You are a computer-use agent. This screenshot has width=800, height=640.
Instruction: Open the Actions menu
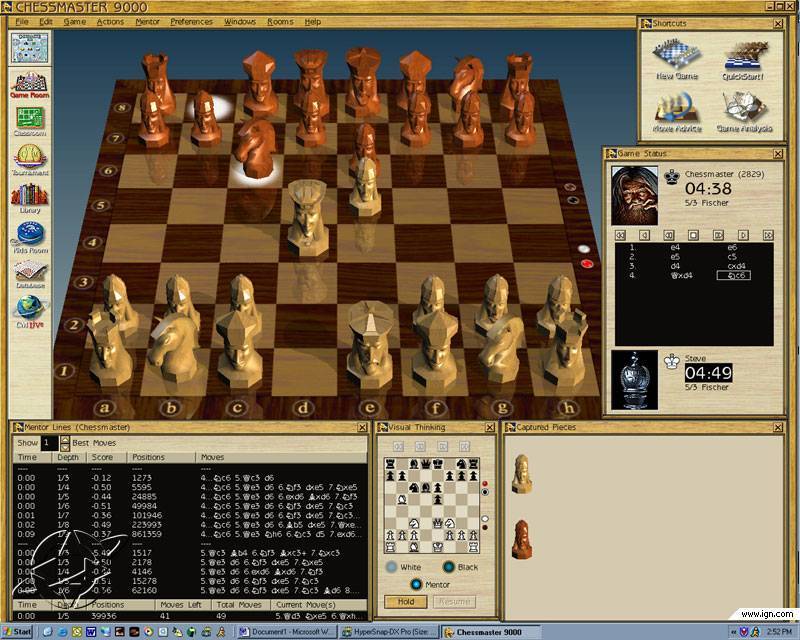pos(110,22)
